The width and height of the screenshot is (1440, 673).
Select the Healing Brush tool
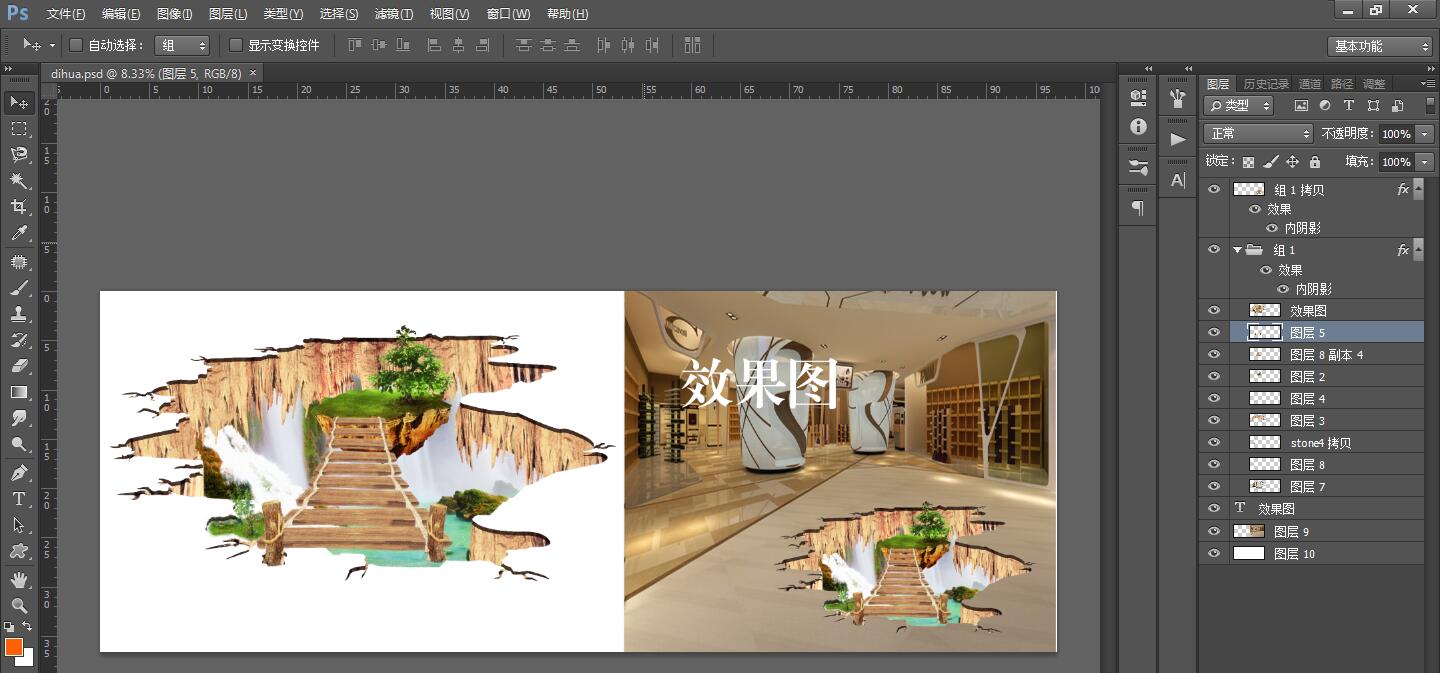pos(19,262)
